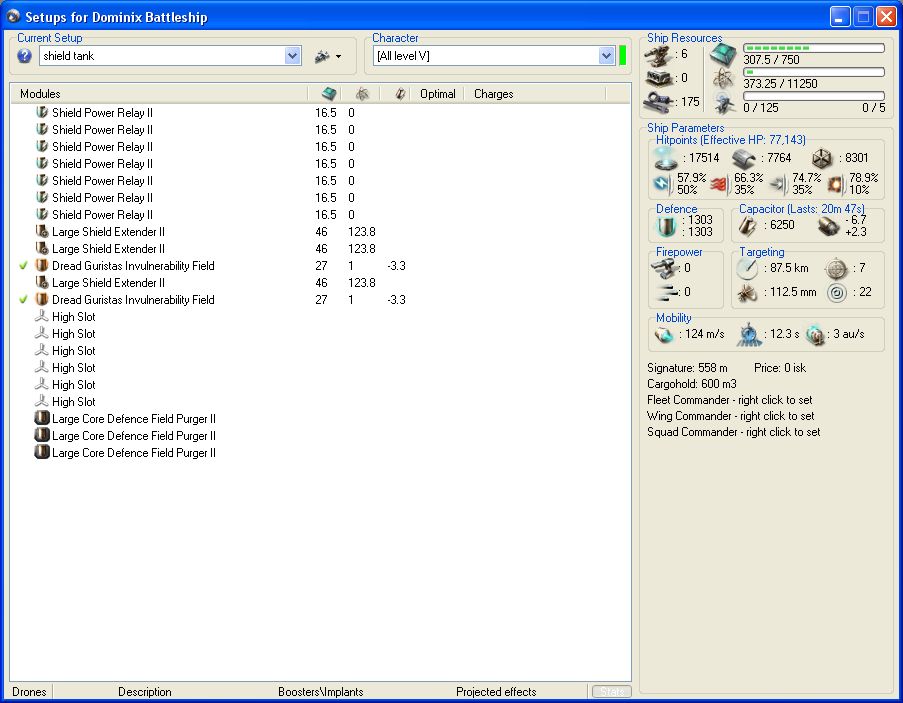Open the ship setup actions icon menu
The width and height of the screenshot is (903, 703).
tap(327, 56)
